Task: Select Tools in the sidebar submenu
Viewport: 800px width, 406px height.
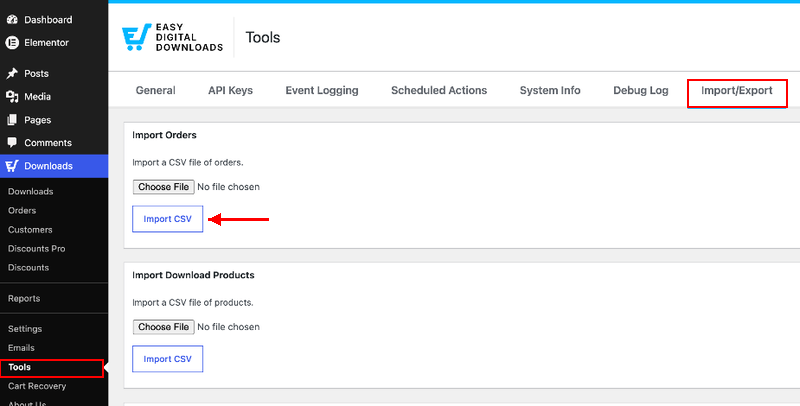Action: pyautogui.click(x=19, y=367)
